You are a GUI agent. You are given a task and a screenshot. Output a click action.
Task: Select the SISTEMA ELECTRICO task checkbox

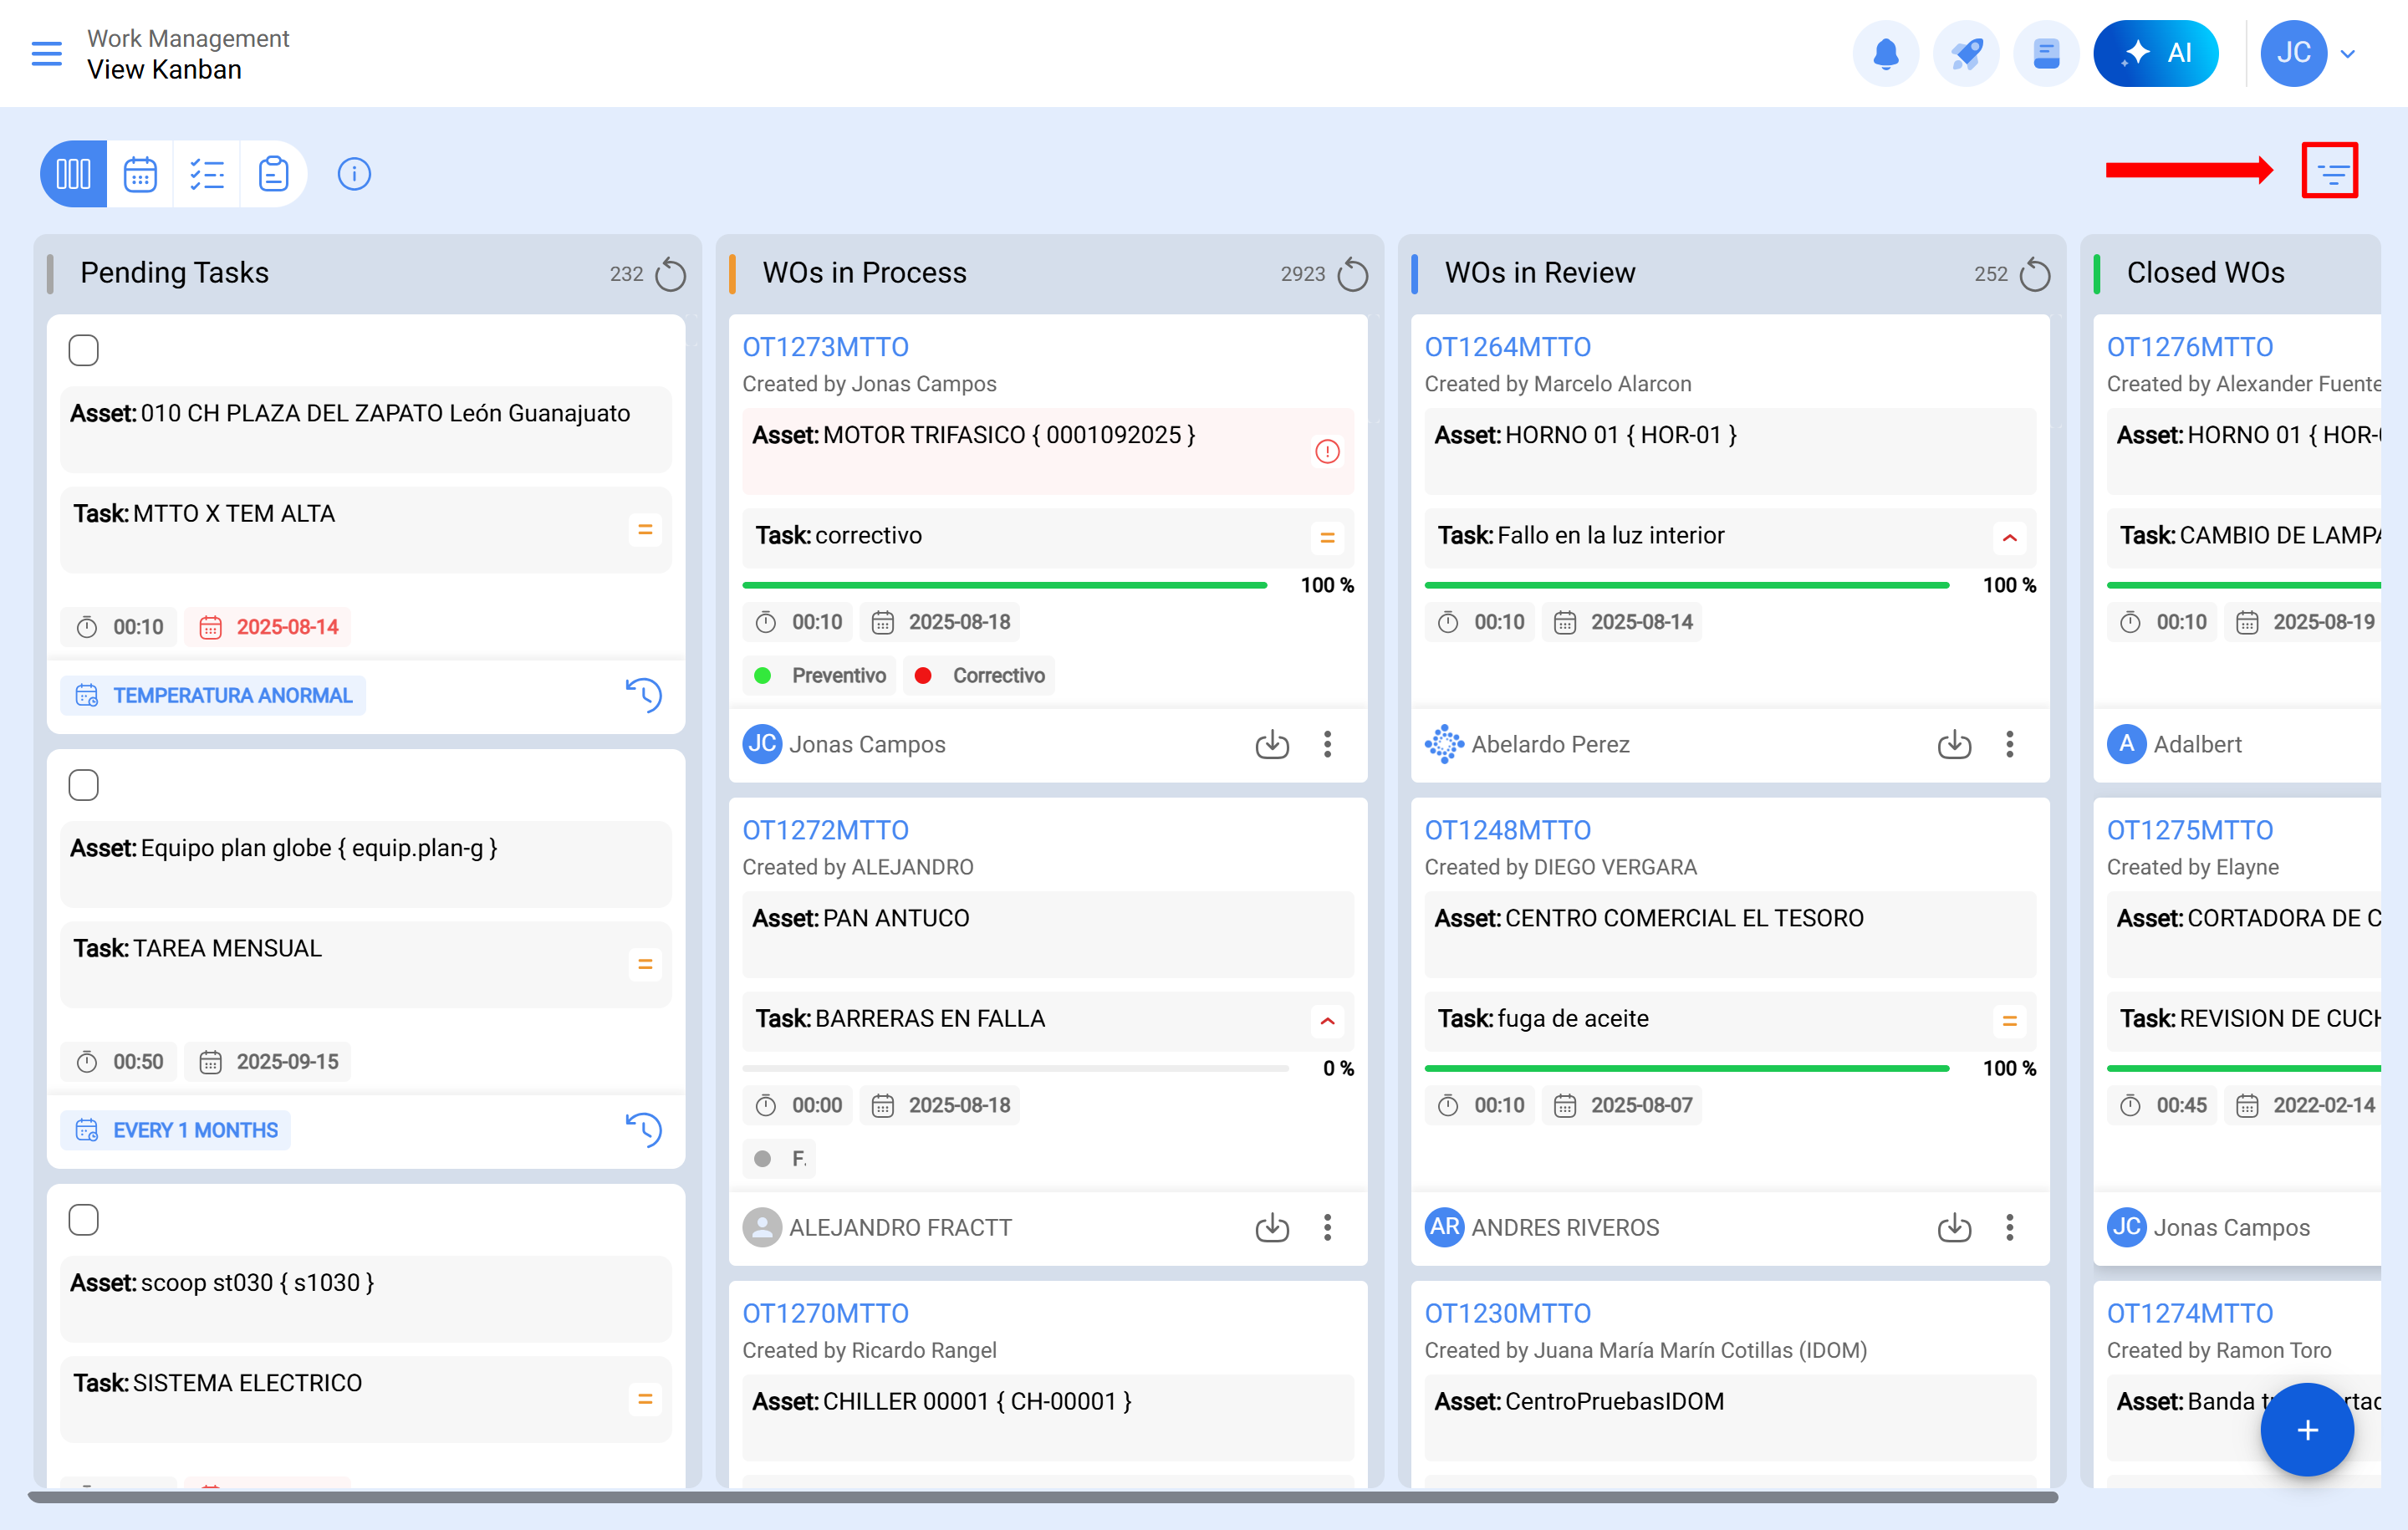pos(84,1220)
